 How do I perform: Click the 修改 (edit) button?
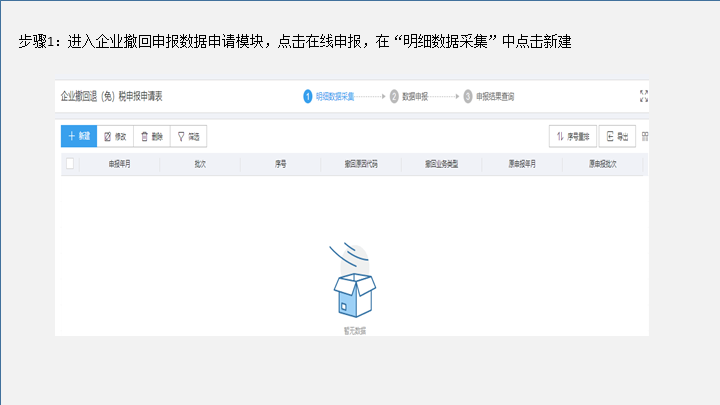(x=115, y=136)
